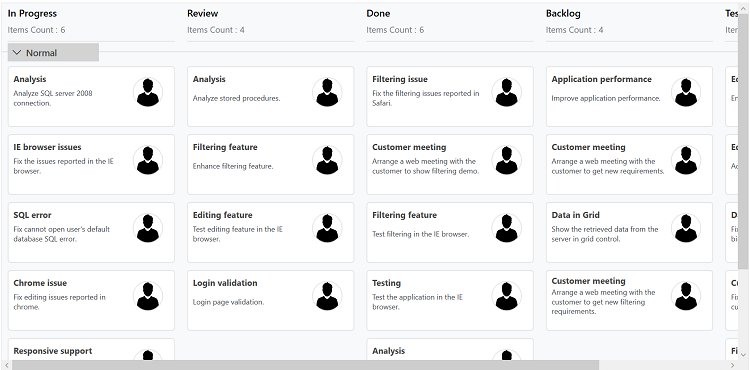Click avatar on Login validation card
Image resolution: width=750 pixels, height=370 pixels.
(x=327, y=296)
